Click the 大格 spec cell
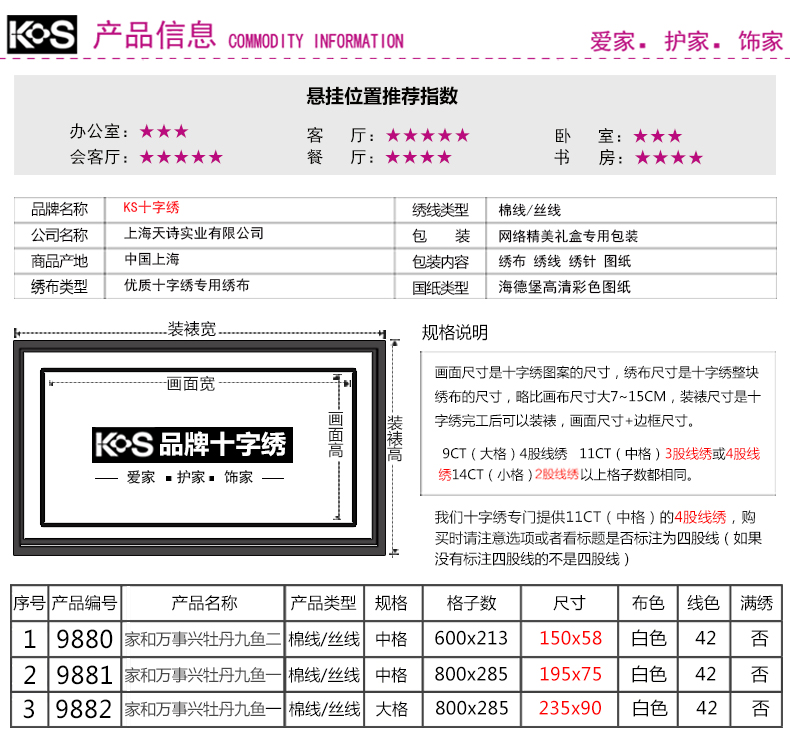This screenshot has height=732, width=790. click(392, 709)
